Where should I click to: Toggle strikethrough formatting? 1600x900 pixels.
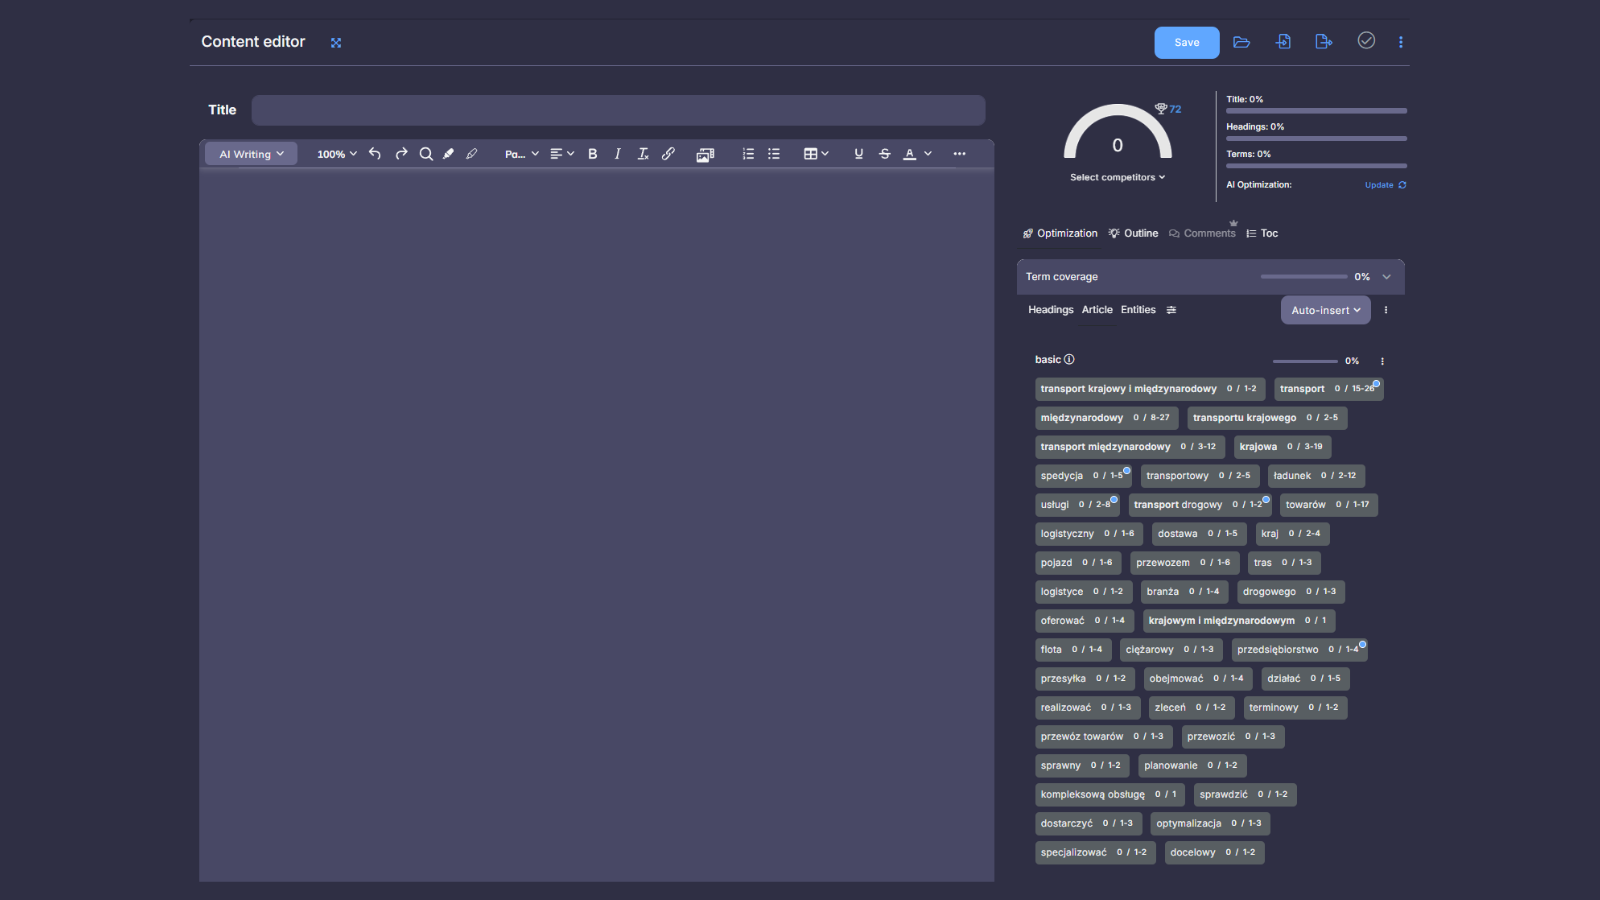coord(885,154)
